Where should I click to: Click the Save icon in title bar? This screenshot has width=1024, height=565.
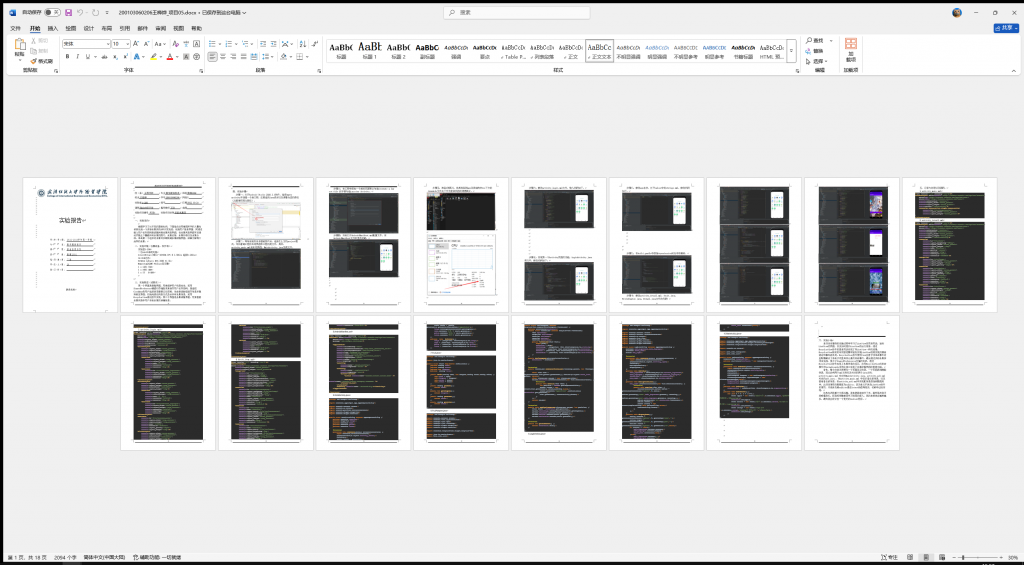pos(68,12)
